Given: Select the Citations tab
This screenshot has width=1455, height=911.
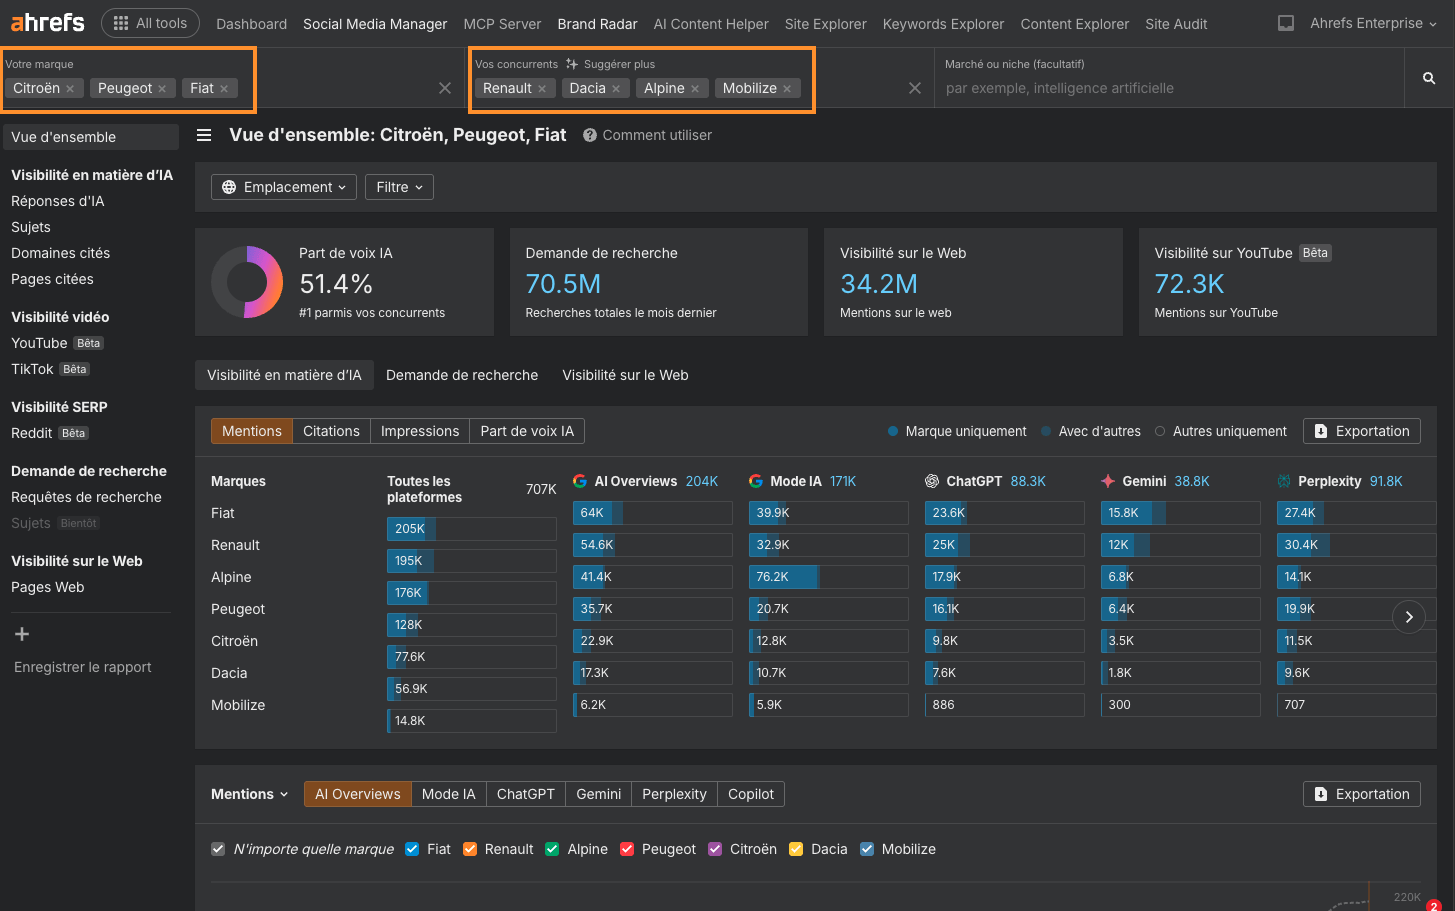Looking at the screenshot, I should (x=331, y=431).
